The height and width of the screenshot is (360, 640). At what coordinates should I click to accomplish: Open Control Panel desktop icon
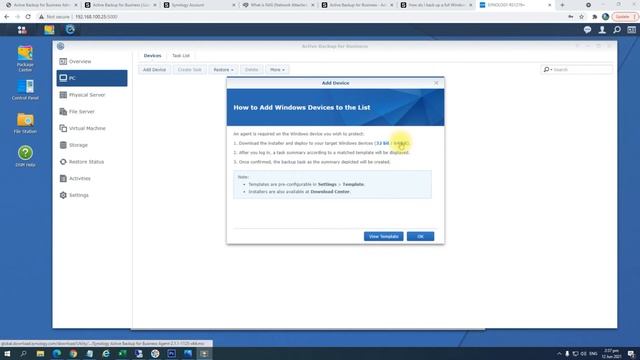[25, 90]
